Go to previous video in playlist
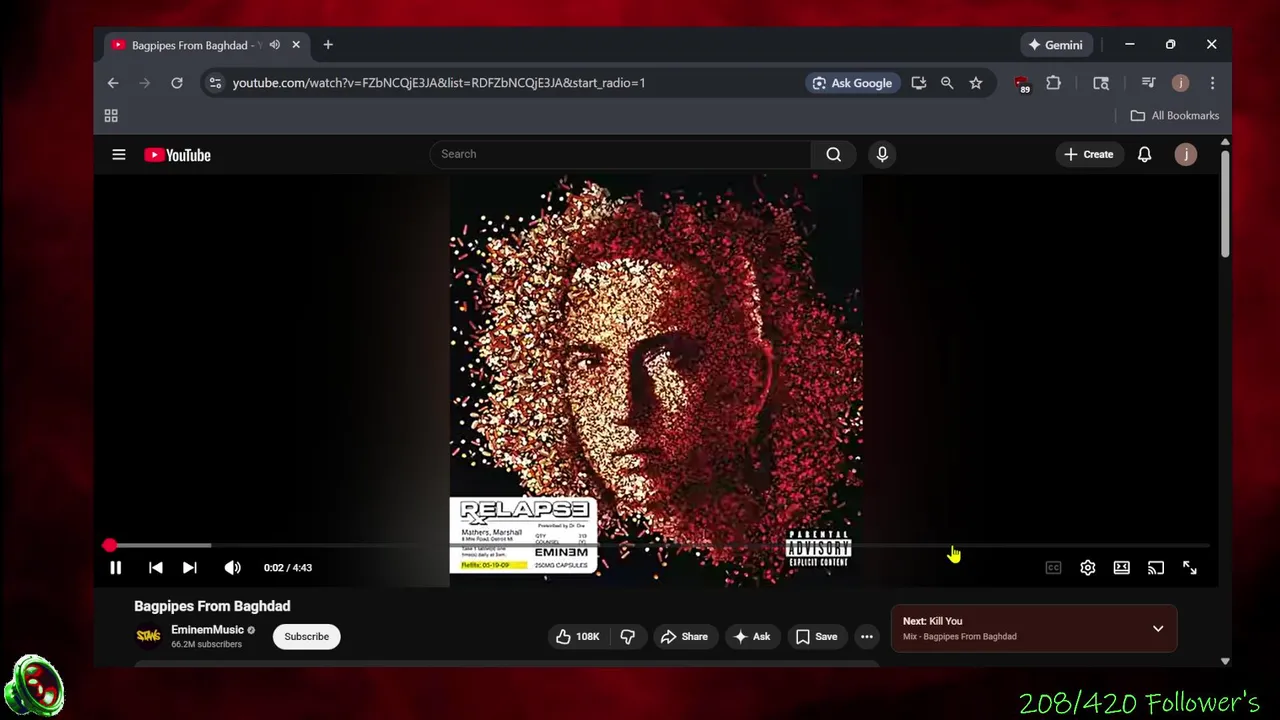The height and width of the screenshot is (720, 1280). coord(155,568)
